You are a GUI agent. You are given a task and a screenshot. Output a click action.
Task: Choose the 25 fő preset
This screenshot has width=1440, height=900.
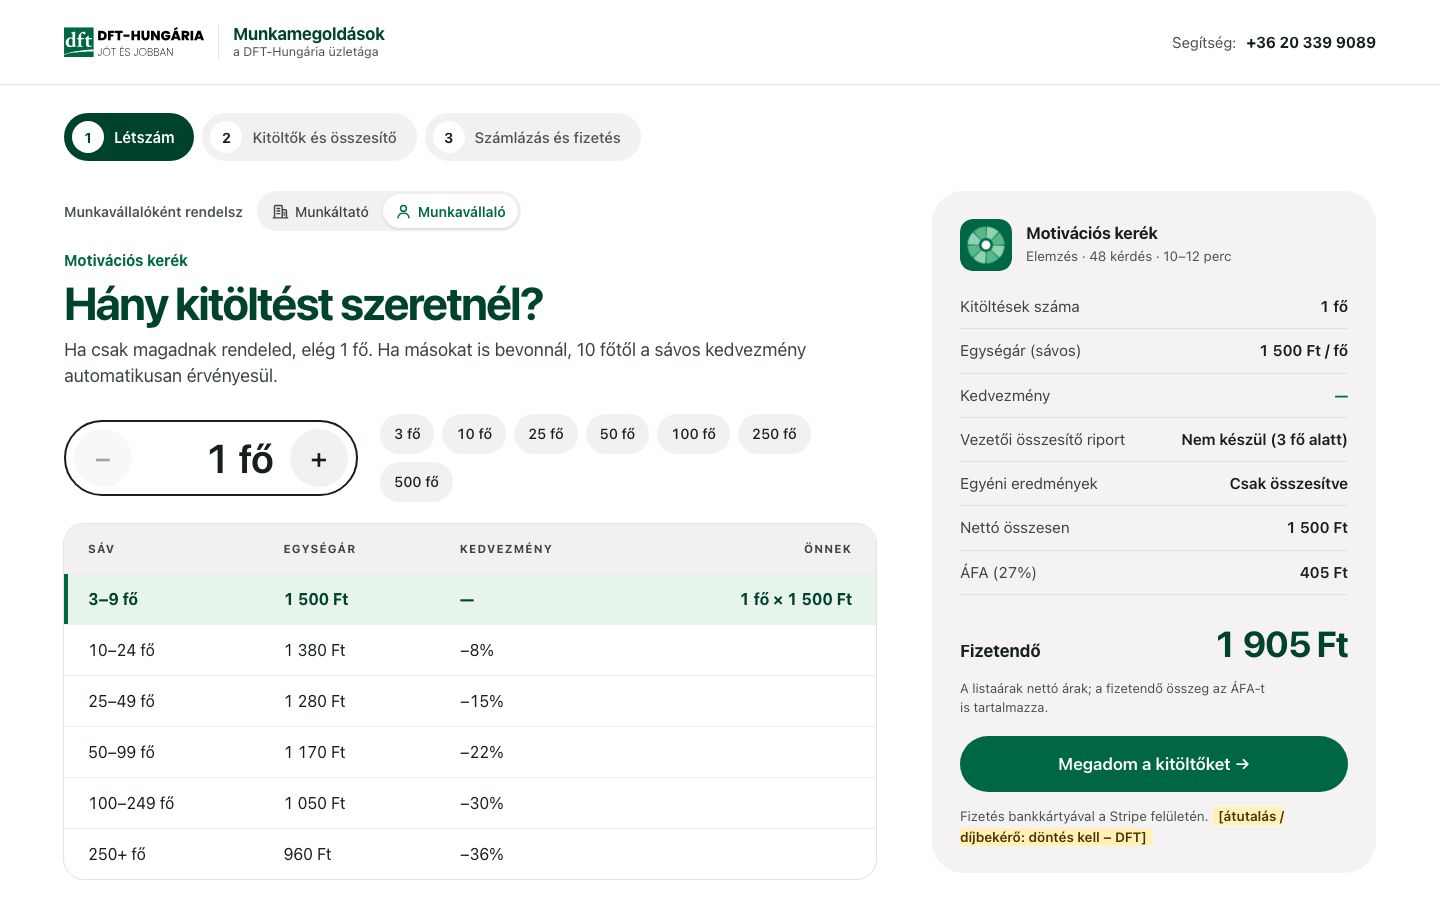546,434
